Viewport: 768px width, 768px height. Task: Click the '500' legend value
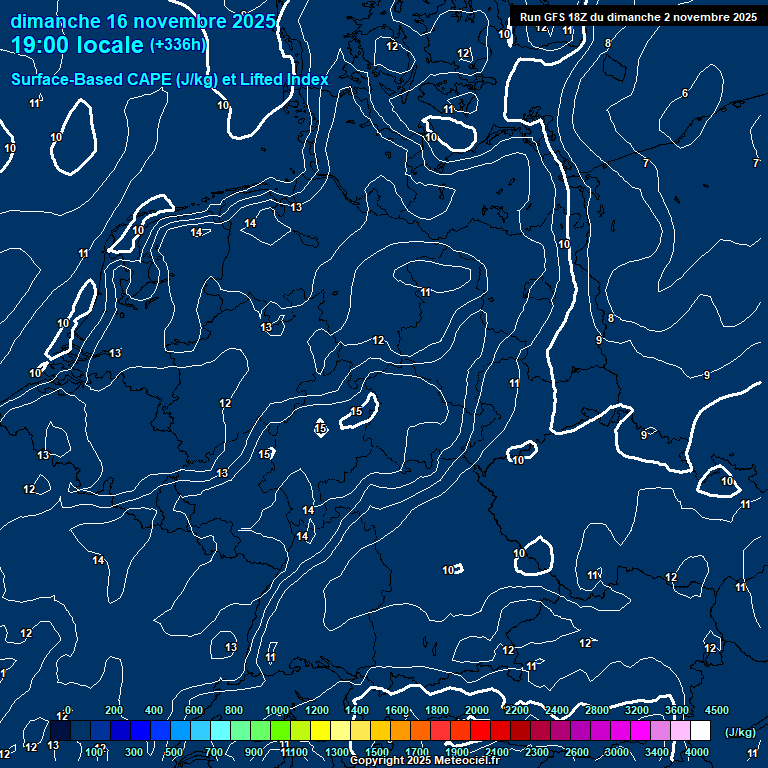[173, 752]
